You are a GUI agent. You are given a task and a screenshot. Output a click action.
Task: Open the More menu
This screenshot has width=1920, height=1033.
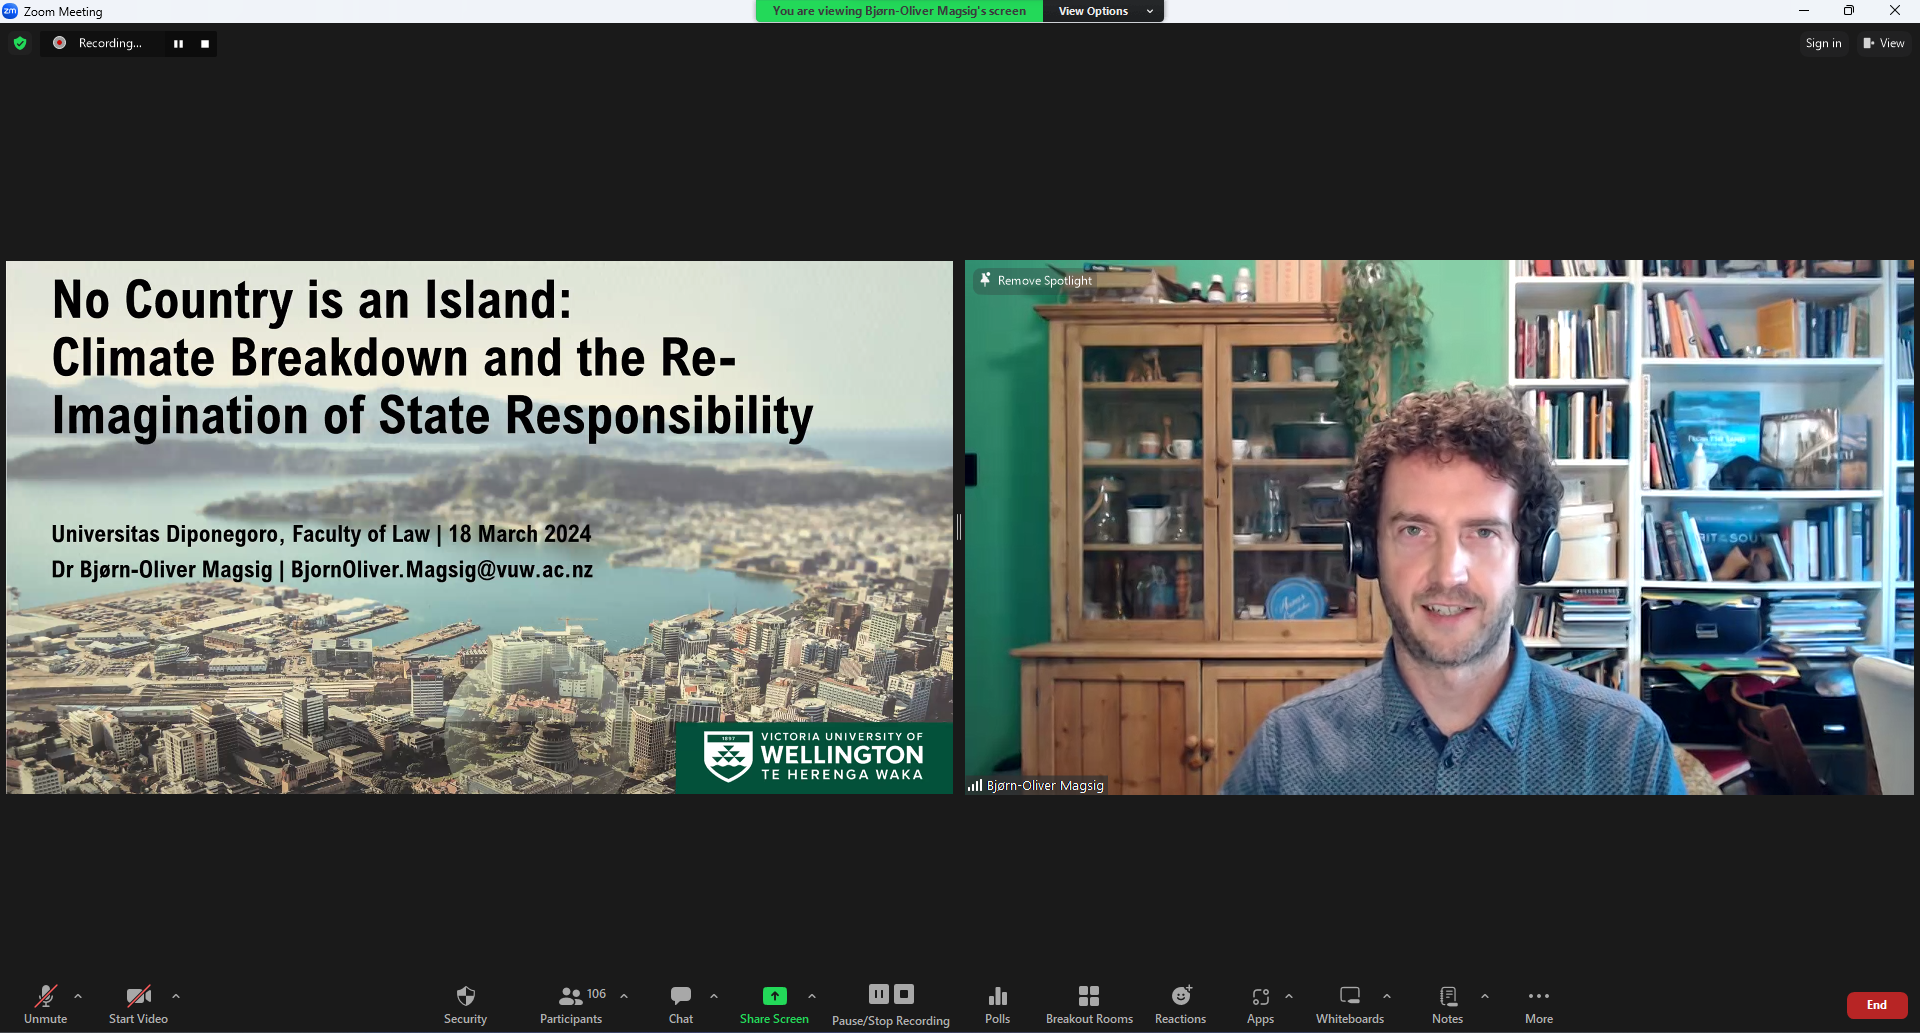point(1538,1003)
